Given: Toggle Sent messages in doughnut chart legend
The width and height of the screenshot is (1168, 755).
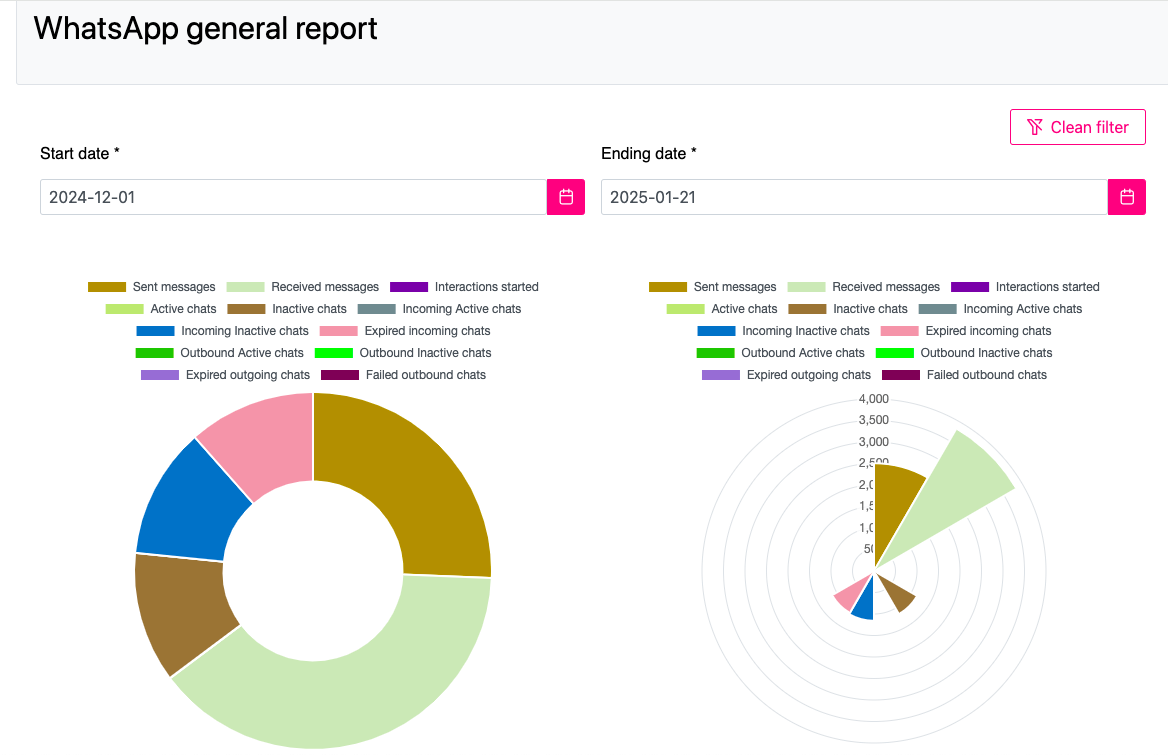Looking at the screenshot, I should pos(151,287).
